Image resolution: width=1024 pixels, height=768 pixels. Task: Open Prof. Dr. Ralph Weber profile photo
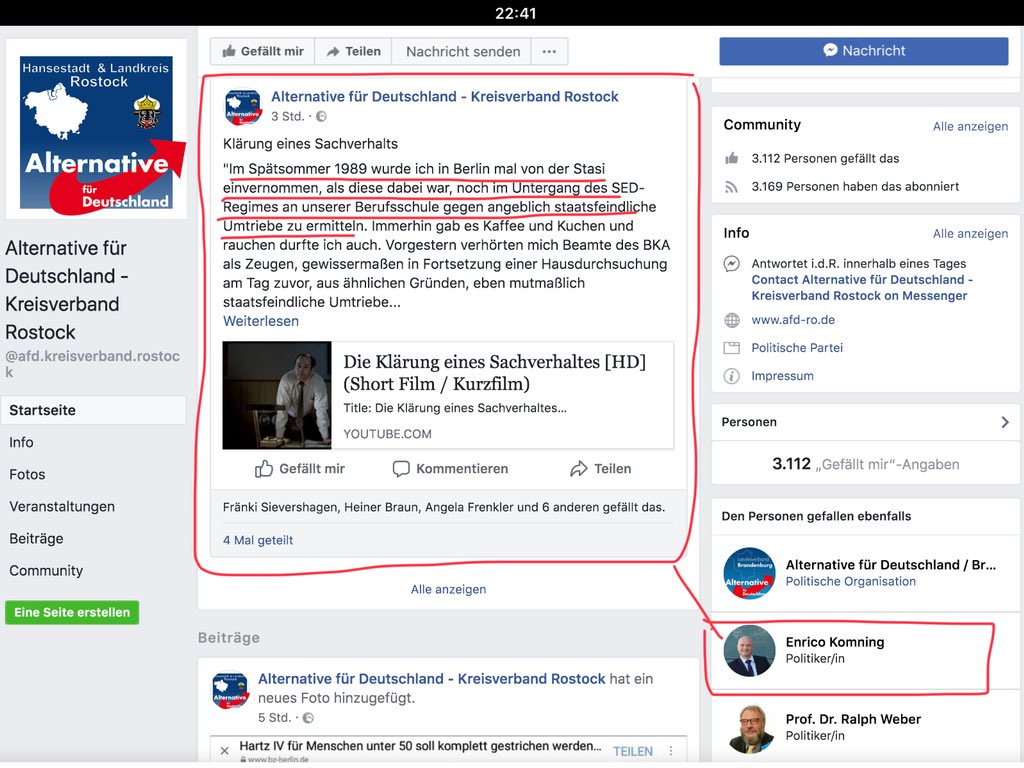(x=749, y=728)
